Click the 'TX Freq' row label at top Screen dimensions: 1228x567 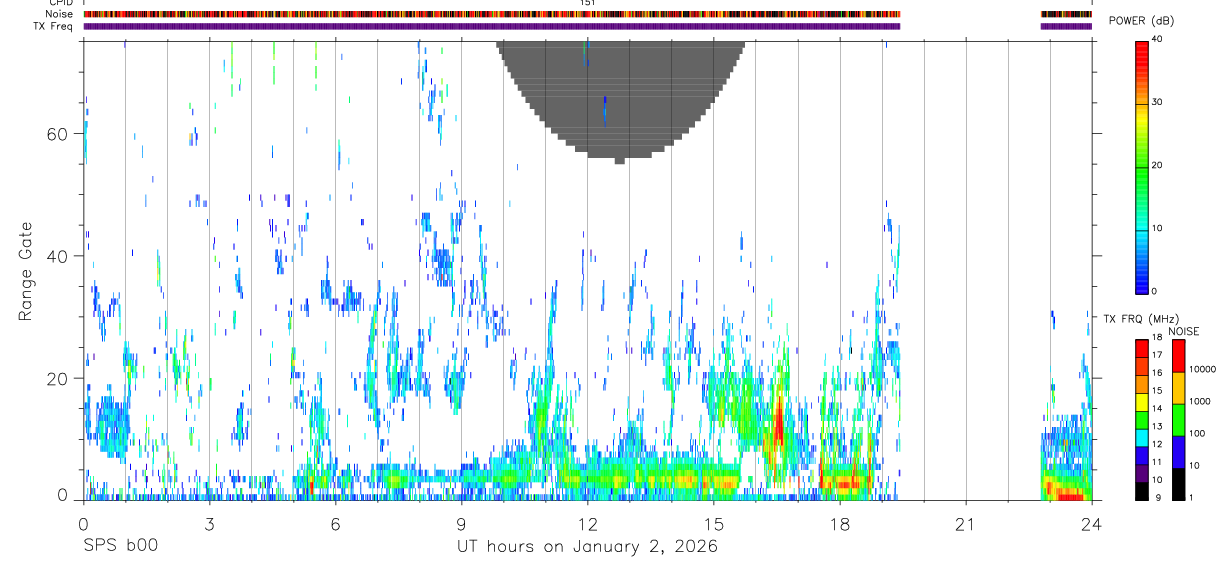point(54,26)
